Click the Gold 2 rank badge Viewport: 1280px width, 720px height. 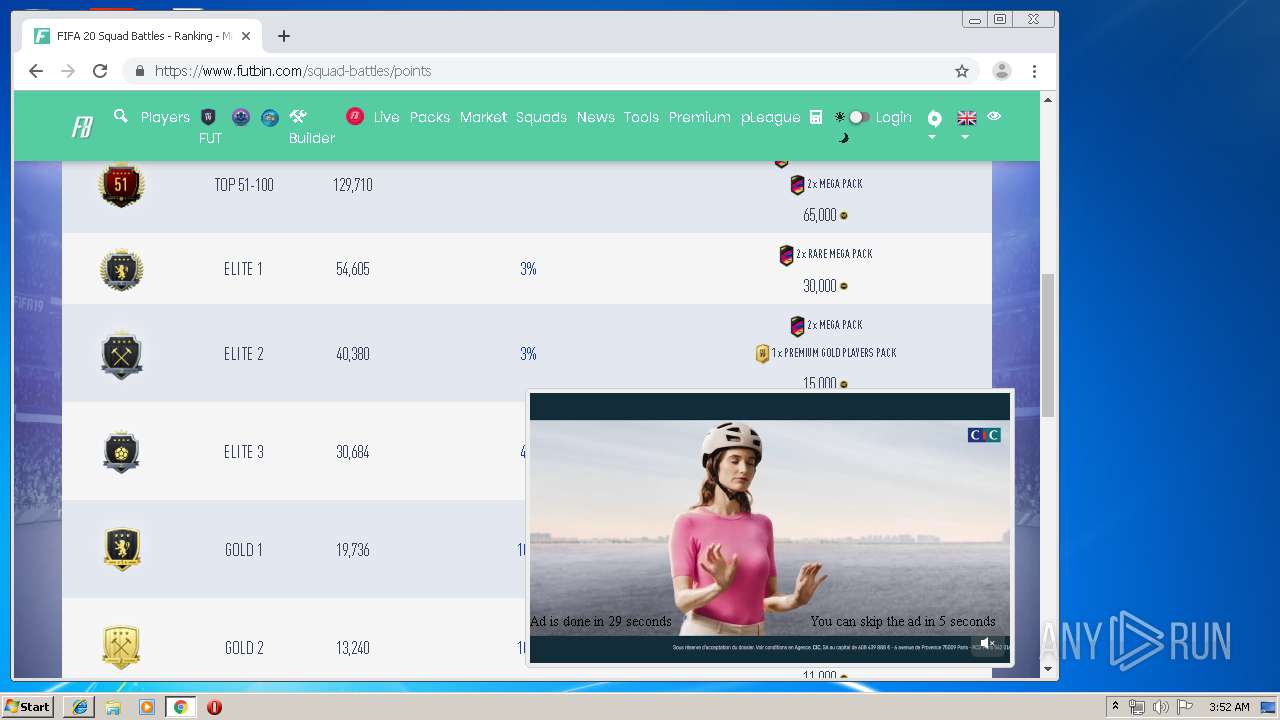tap(121, 647)
